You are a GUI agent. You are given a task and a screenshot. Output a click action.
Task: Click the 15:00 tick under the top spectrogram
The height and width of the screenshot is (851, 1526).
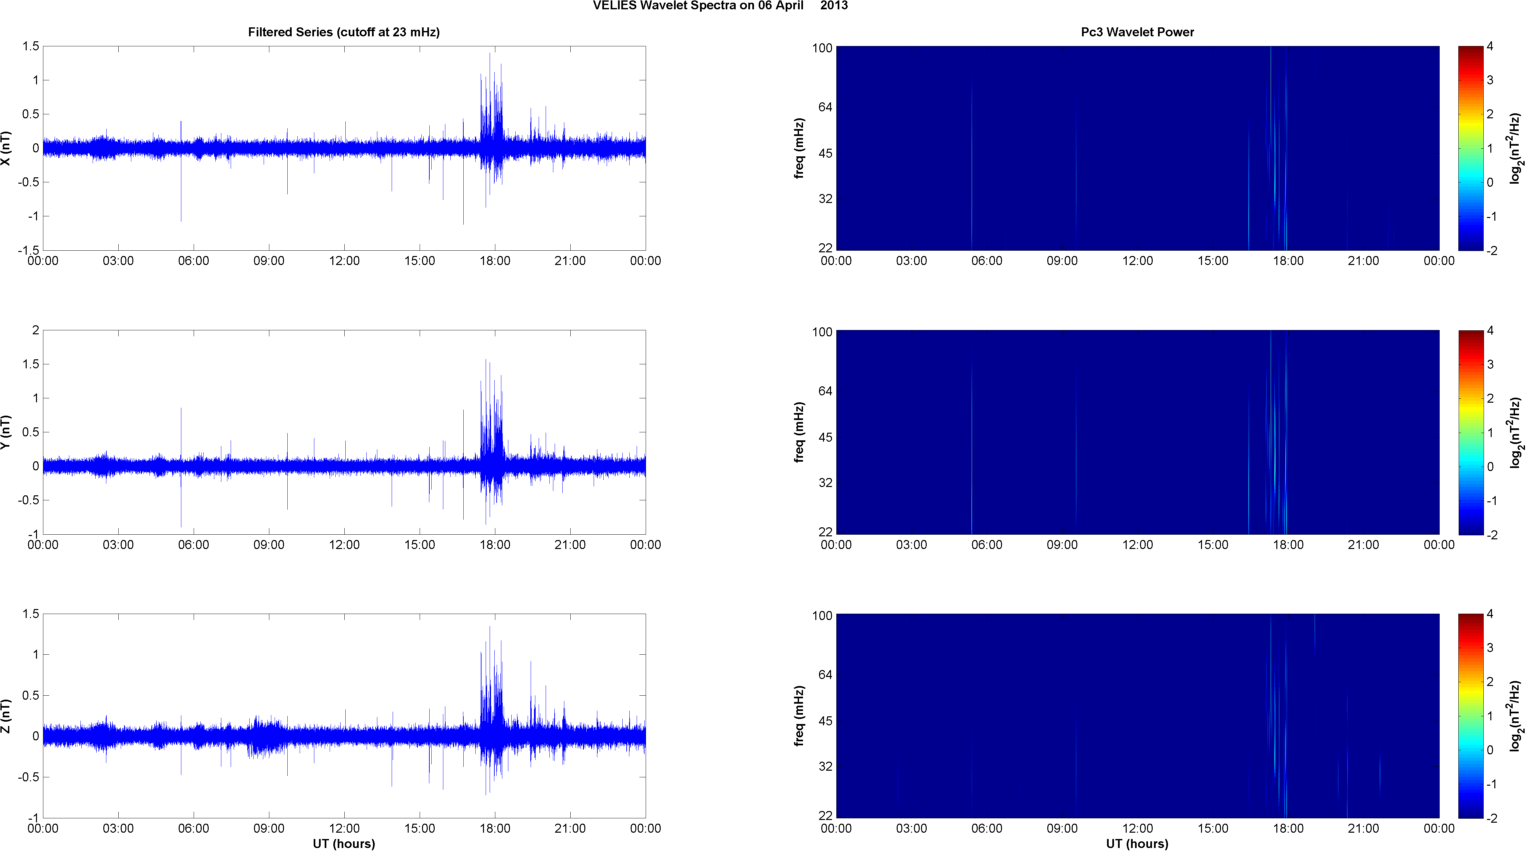(1213, 261)
